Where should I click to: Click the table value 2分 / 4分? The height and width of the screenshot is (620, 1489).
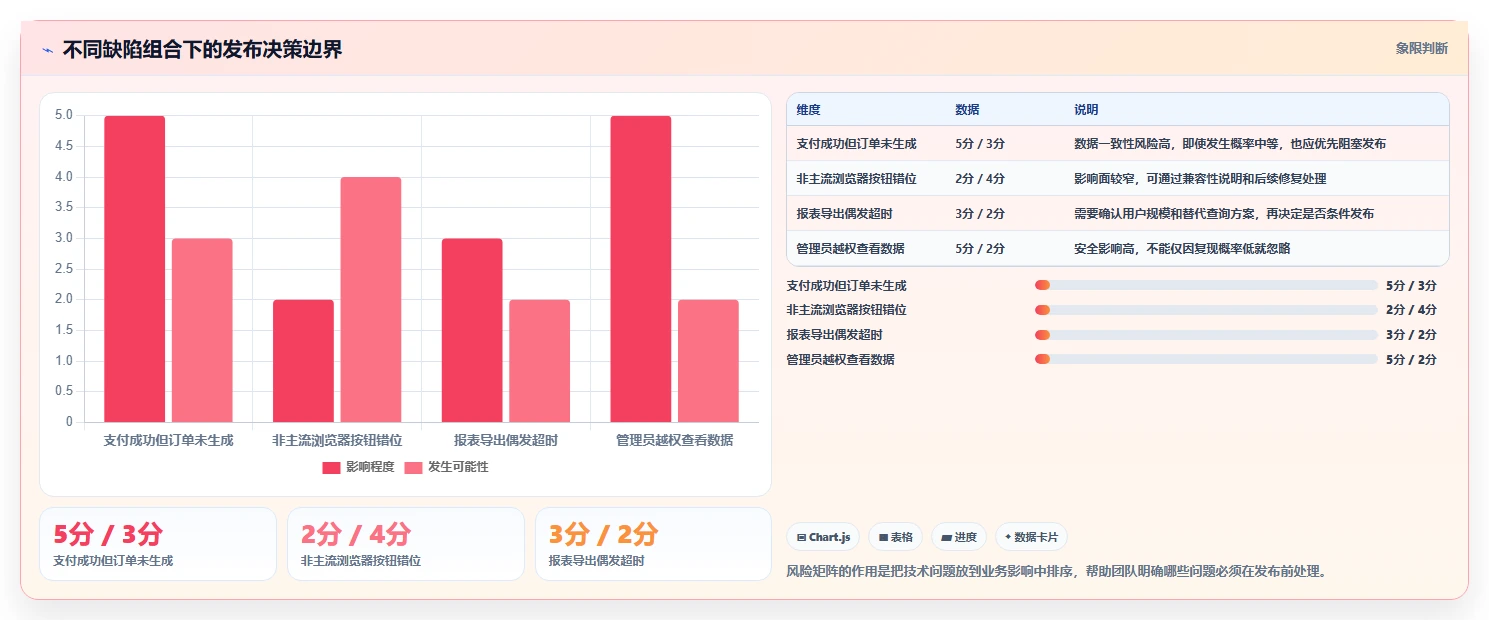pyautogui.click(x=980, y=179)
